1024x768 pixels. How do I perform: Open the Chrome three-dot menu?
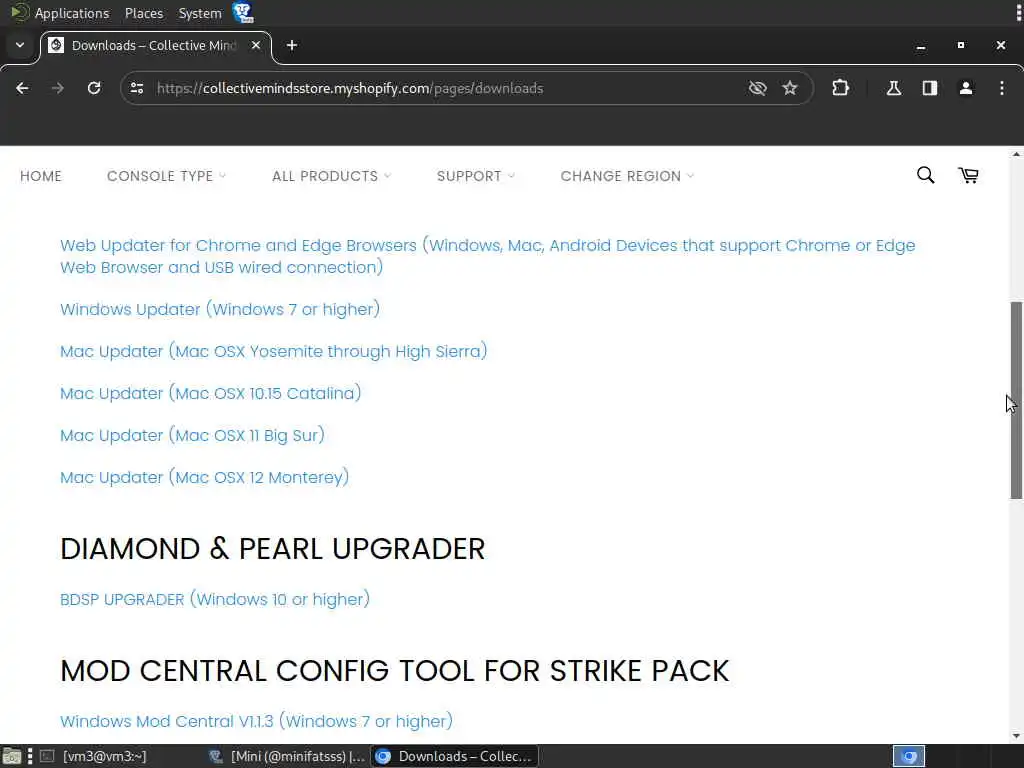point(1002,88)
